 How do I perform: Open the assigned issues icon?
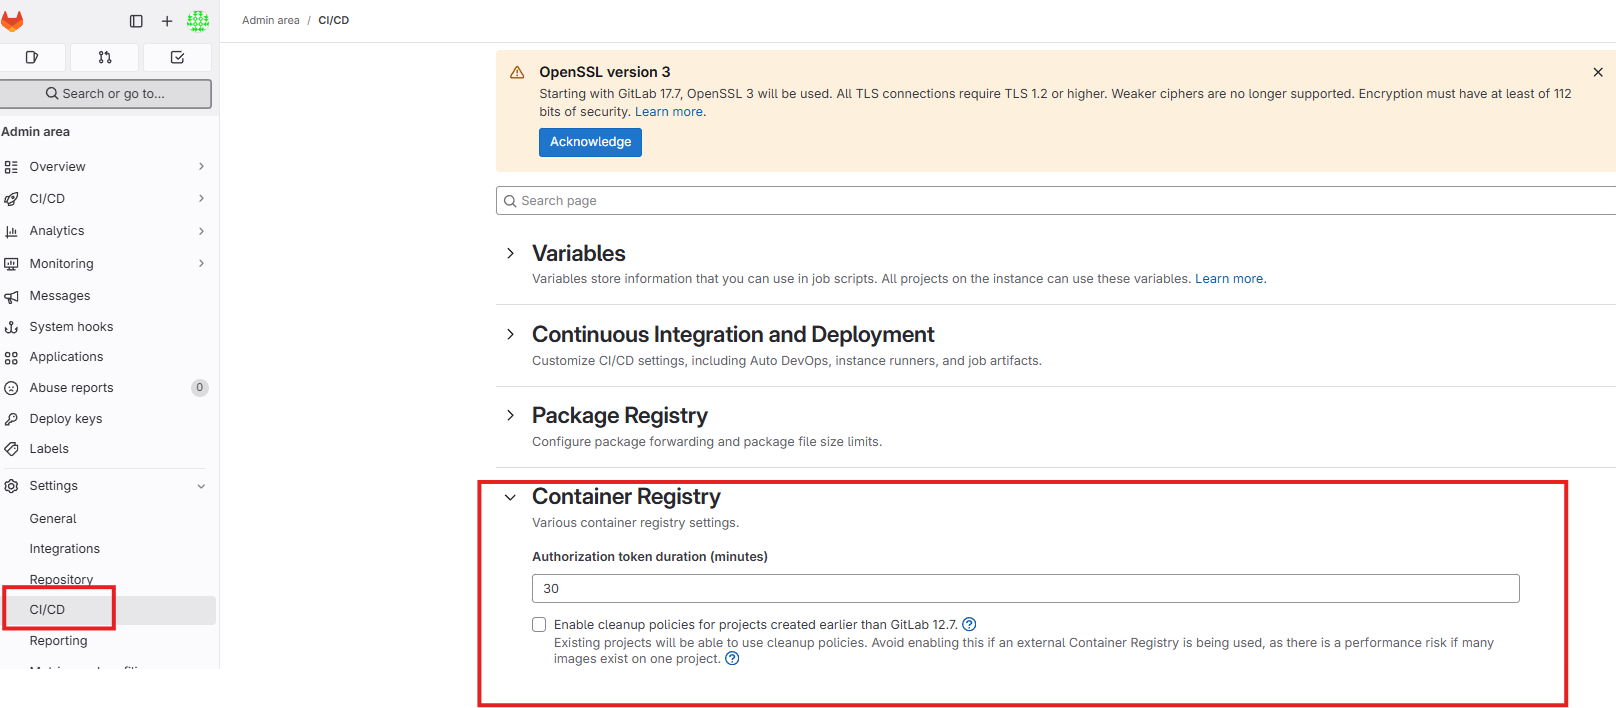tap(32, 57)
